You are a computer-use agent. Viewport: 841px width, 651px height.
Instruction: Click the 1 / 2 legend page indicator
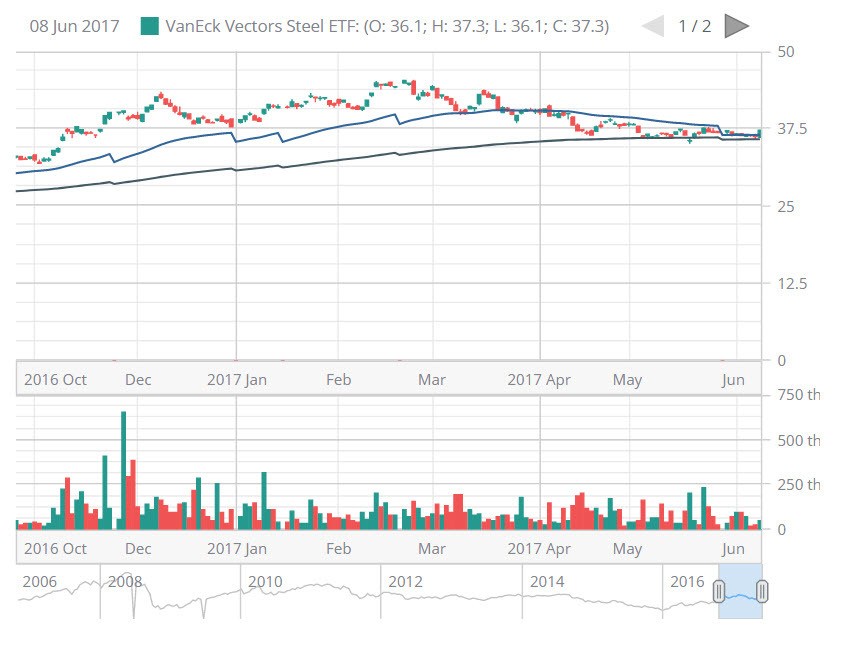694,26
